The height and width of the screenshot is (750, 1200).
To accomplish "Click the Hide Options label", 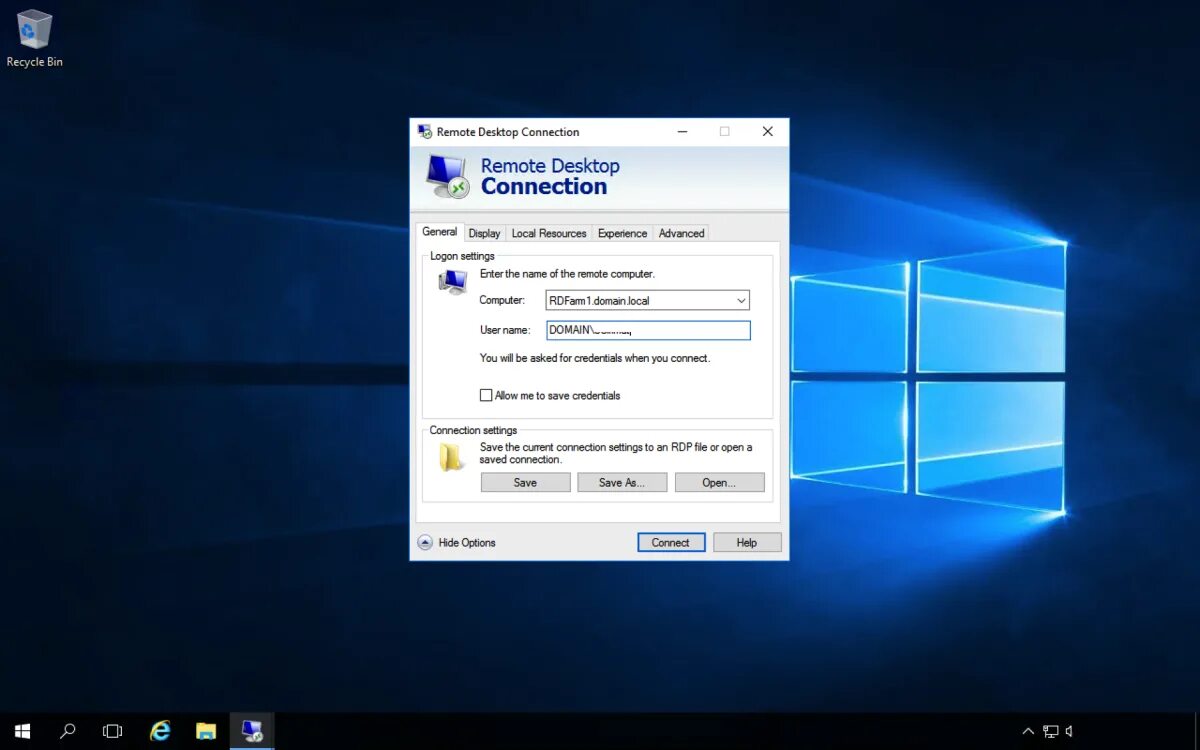I will (x=467, y=542).
